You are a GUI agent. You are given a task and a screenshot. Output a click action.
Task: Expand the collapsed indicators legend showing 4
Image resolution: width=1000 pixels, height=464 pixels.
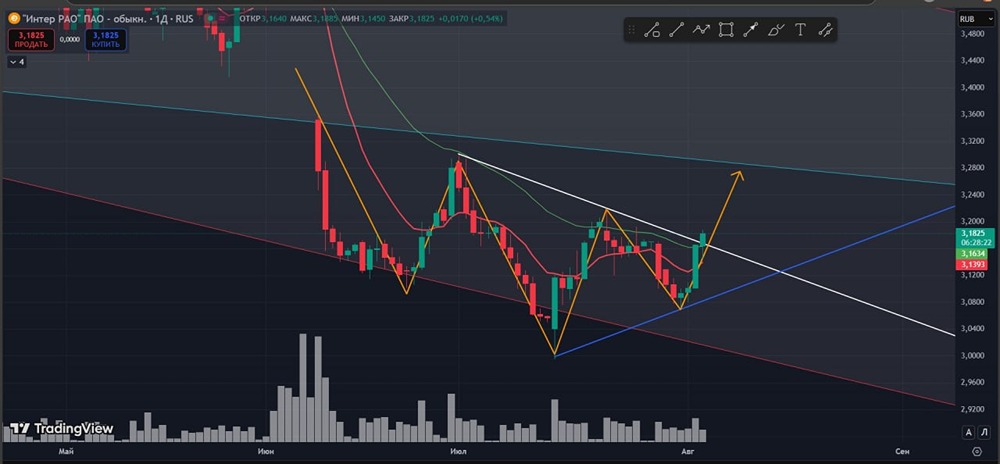[x=17, y=62]
